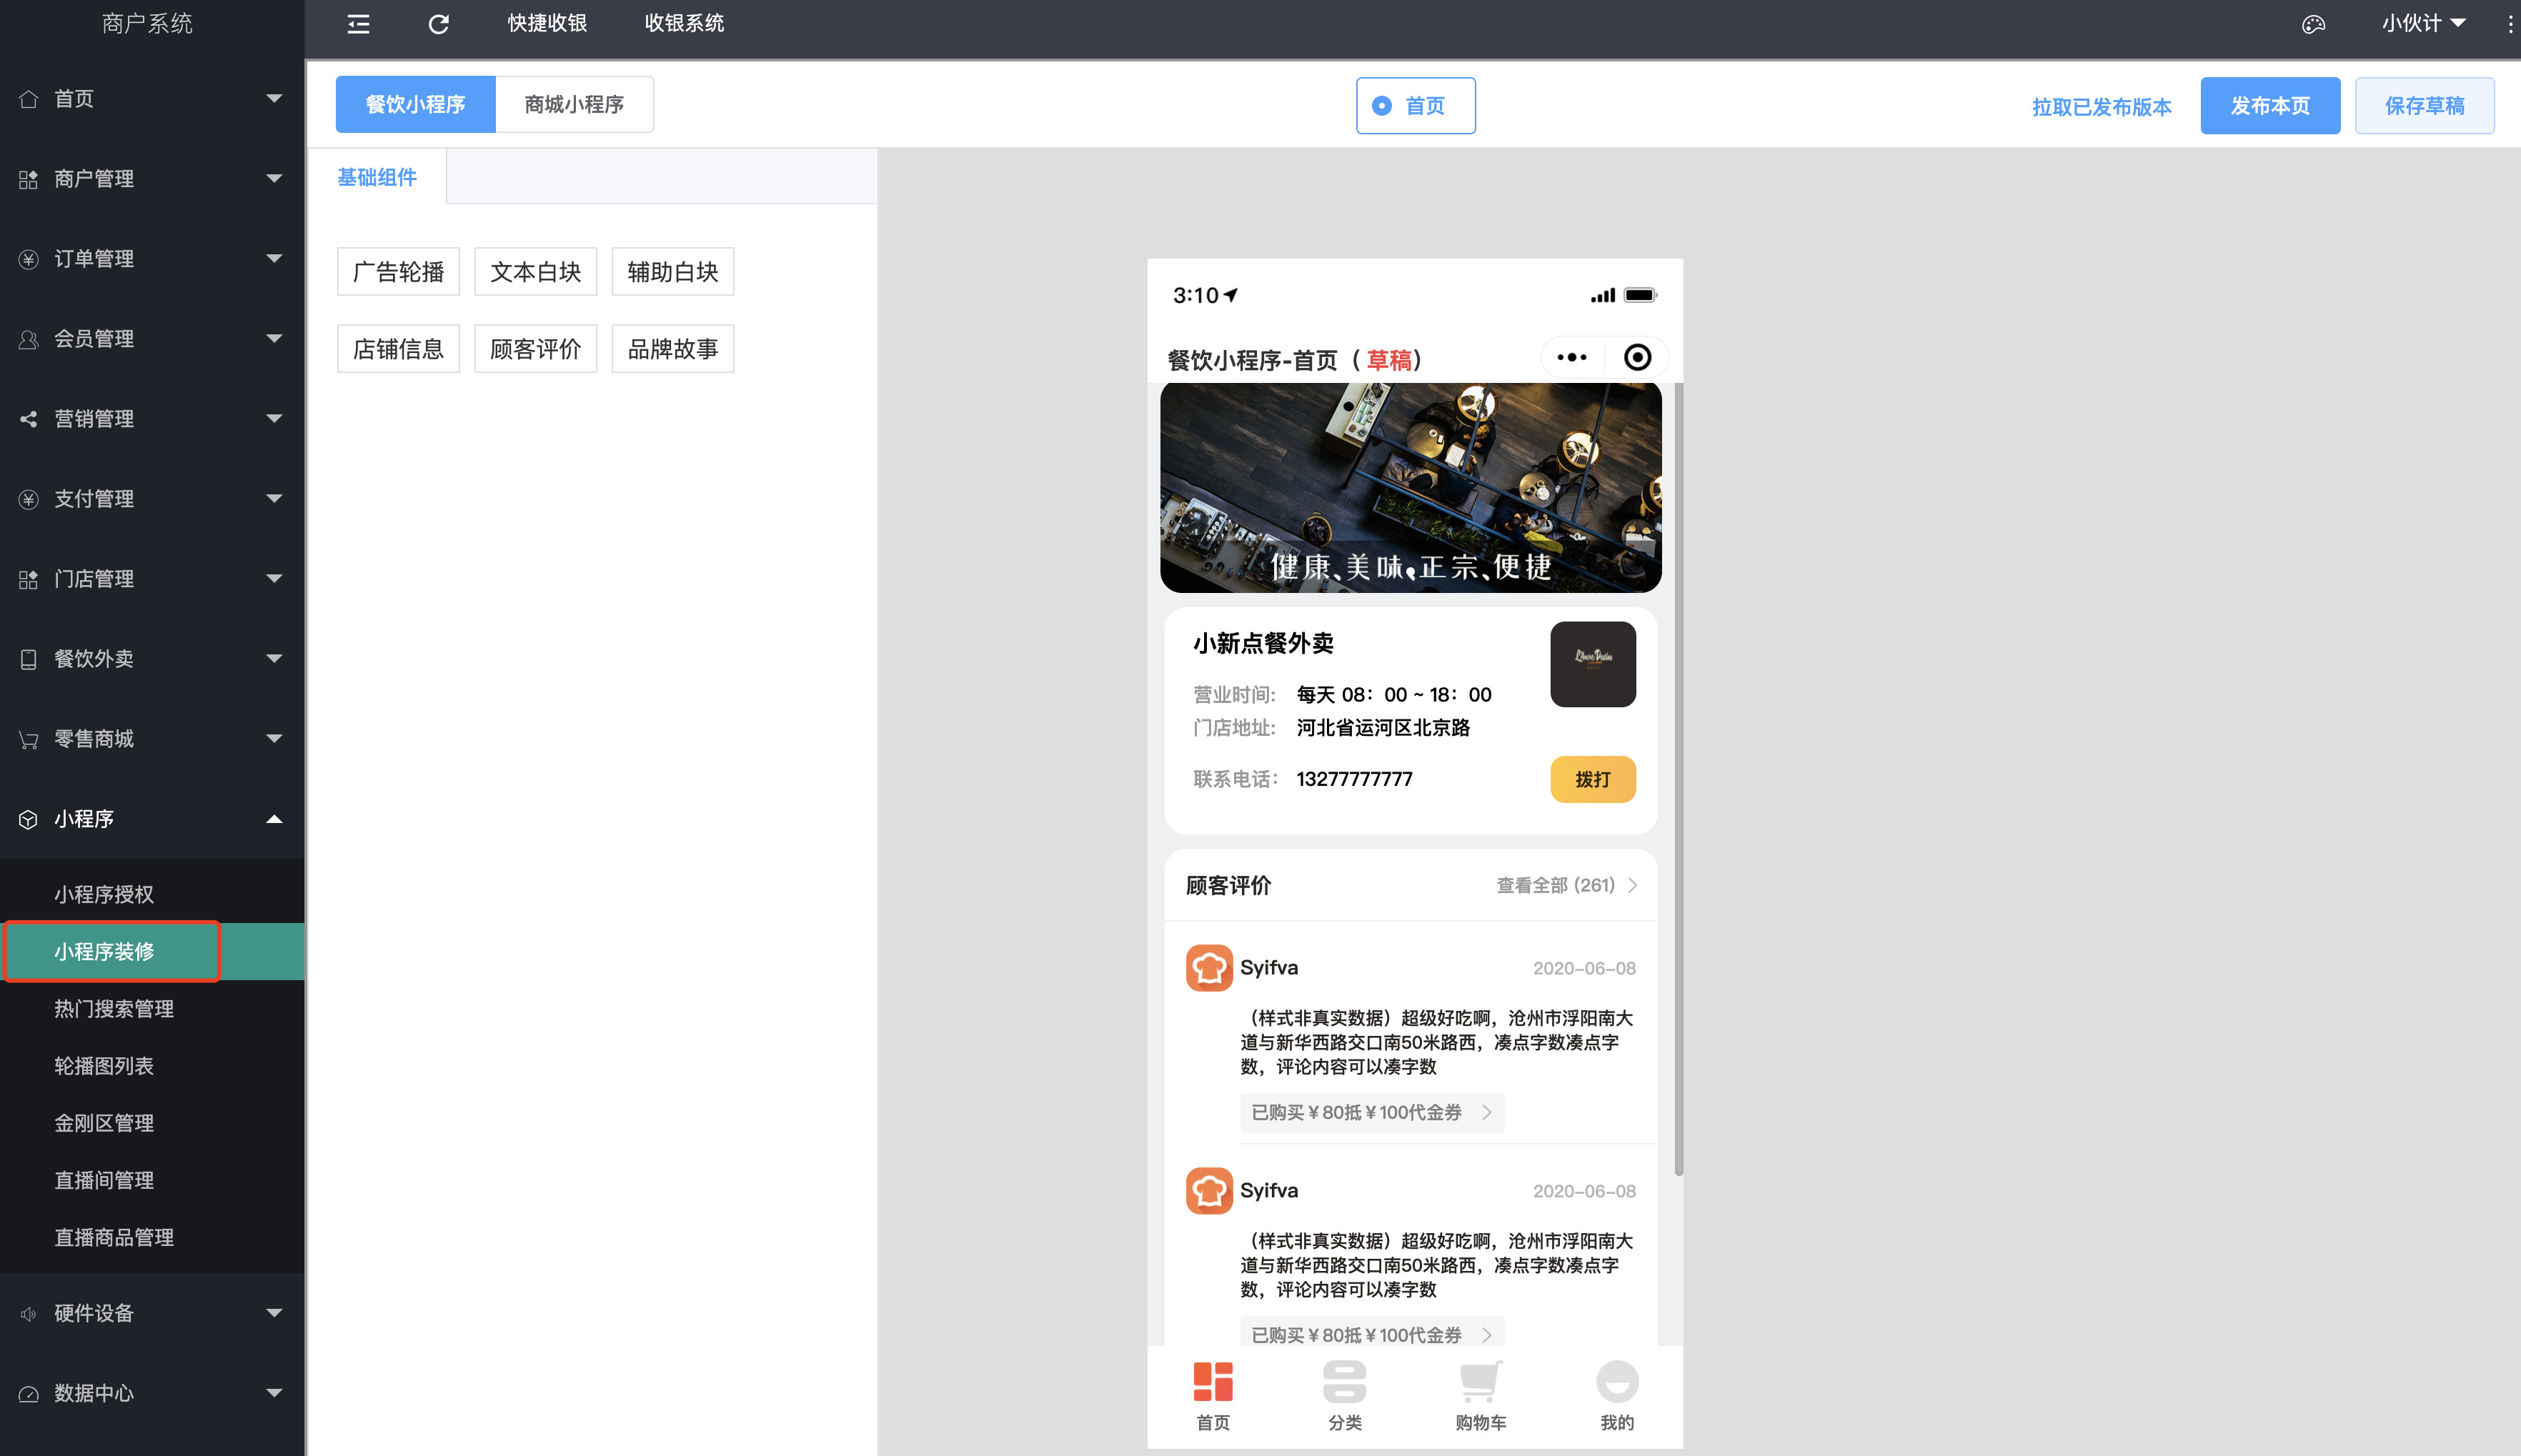This screenshot has width=2521, height=1456.
Task: Click the 商户管理 grid icon
Action: (x=28, y=179)
